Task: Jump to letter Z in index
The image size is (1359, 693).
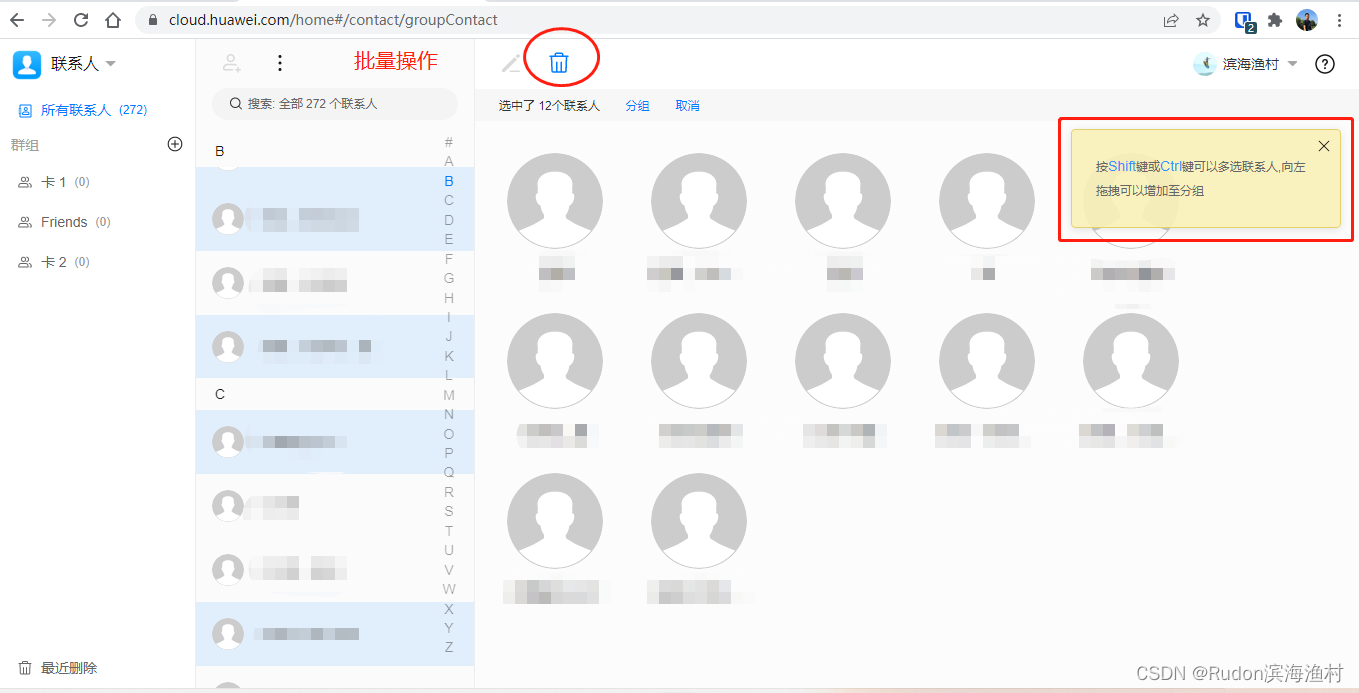Action: coord(449,647)
